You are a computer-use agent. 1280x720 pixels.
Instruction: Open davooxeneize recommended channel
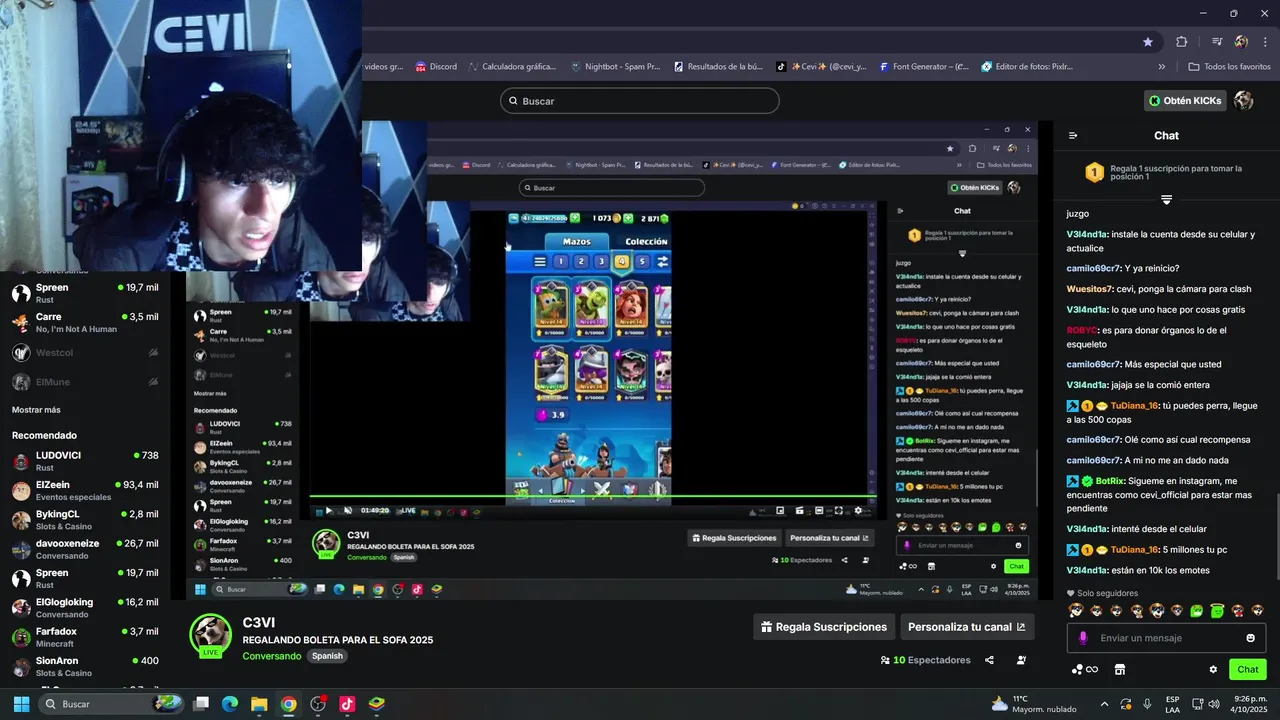85,549
